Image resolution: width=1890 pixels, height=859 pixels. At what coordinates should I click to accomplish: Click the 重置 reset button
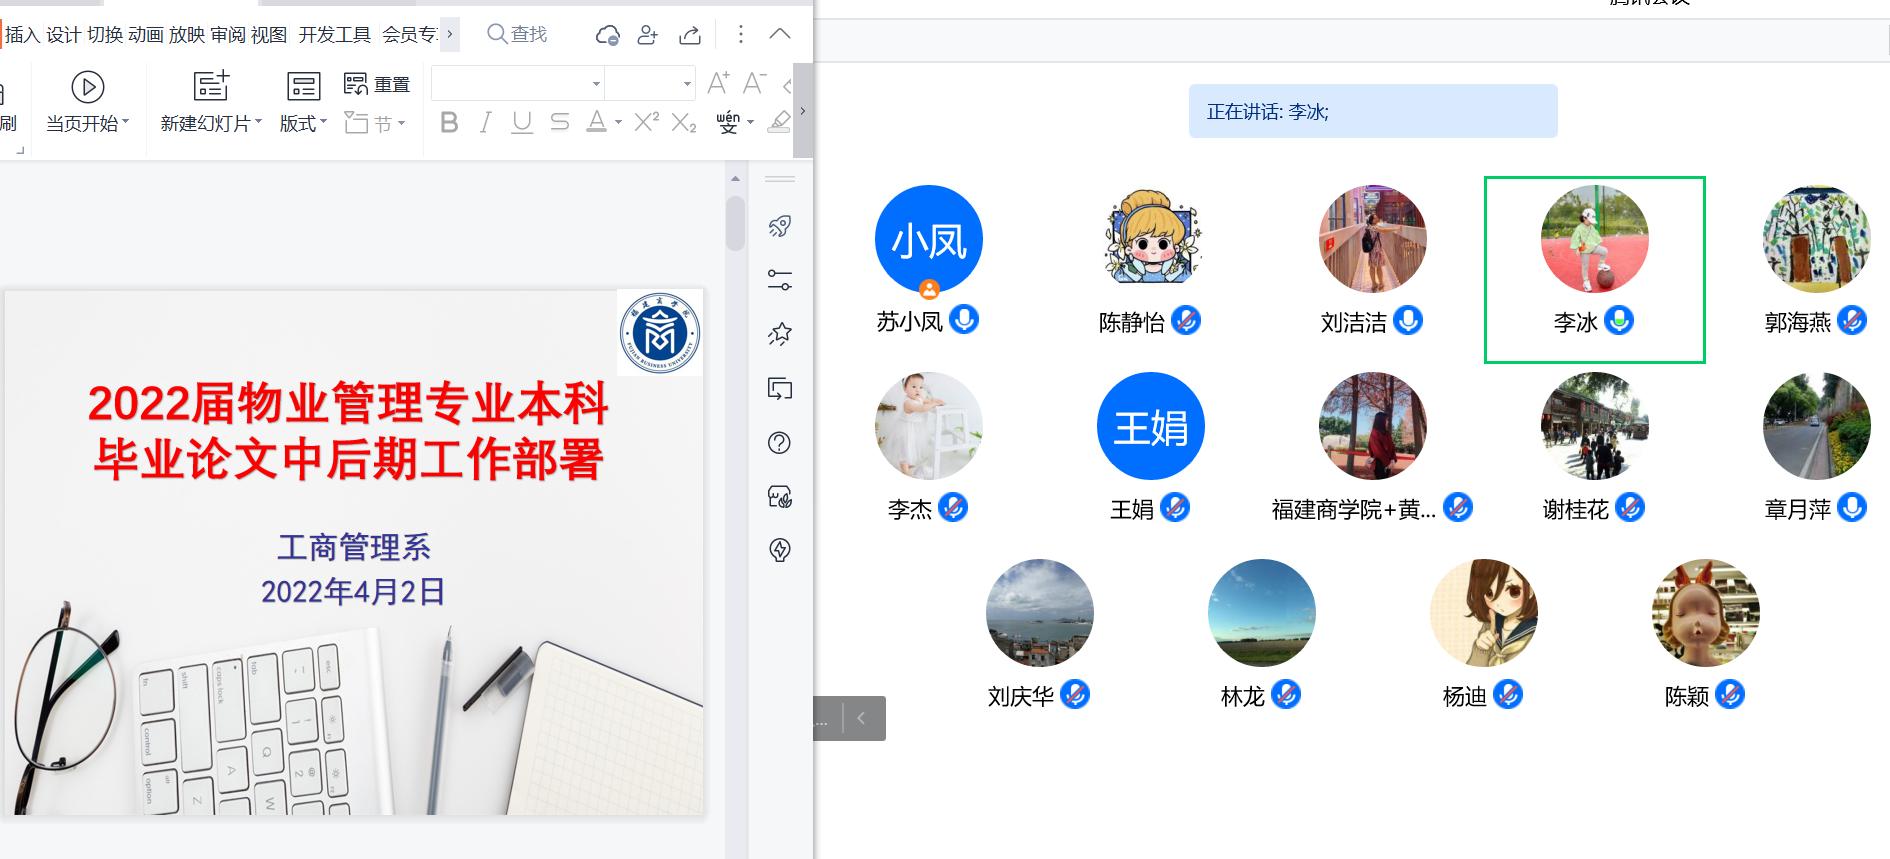point(377,84)
